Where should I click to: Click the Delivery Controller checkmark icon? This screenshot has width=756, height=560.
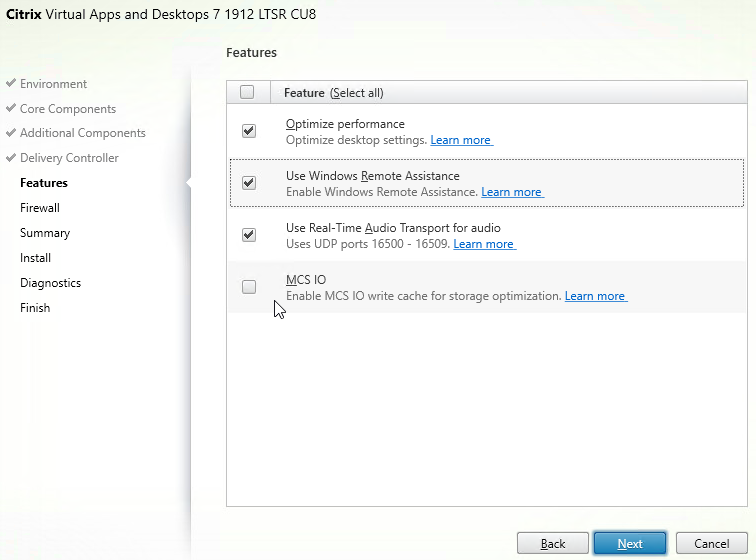[11, 157]
